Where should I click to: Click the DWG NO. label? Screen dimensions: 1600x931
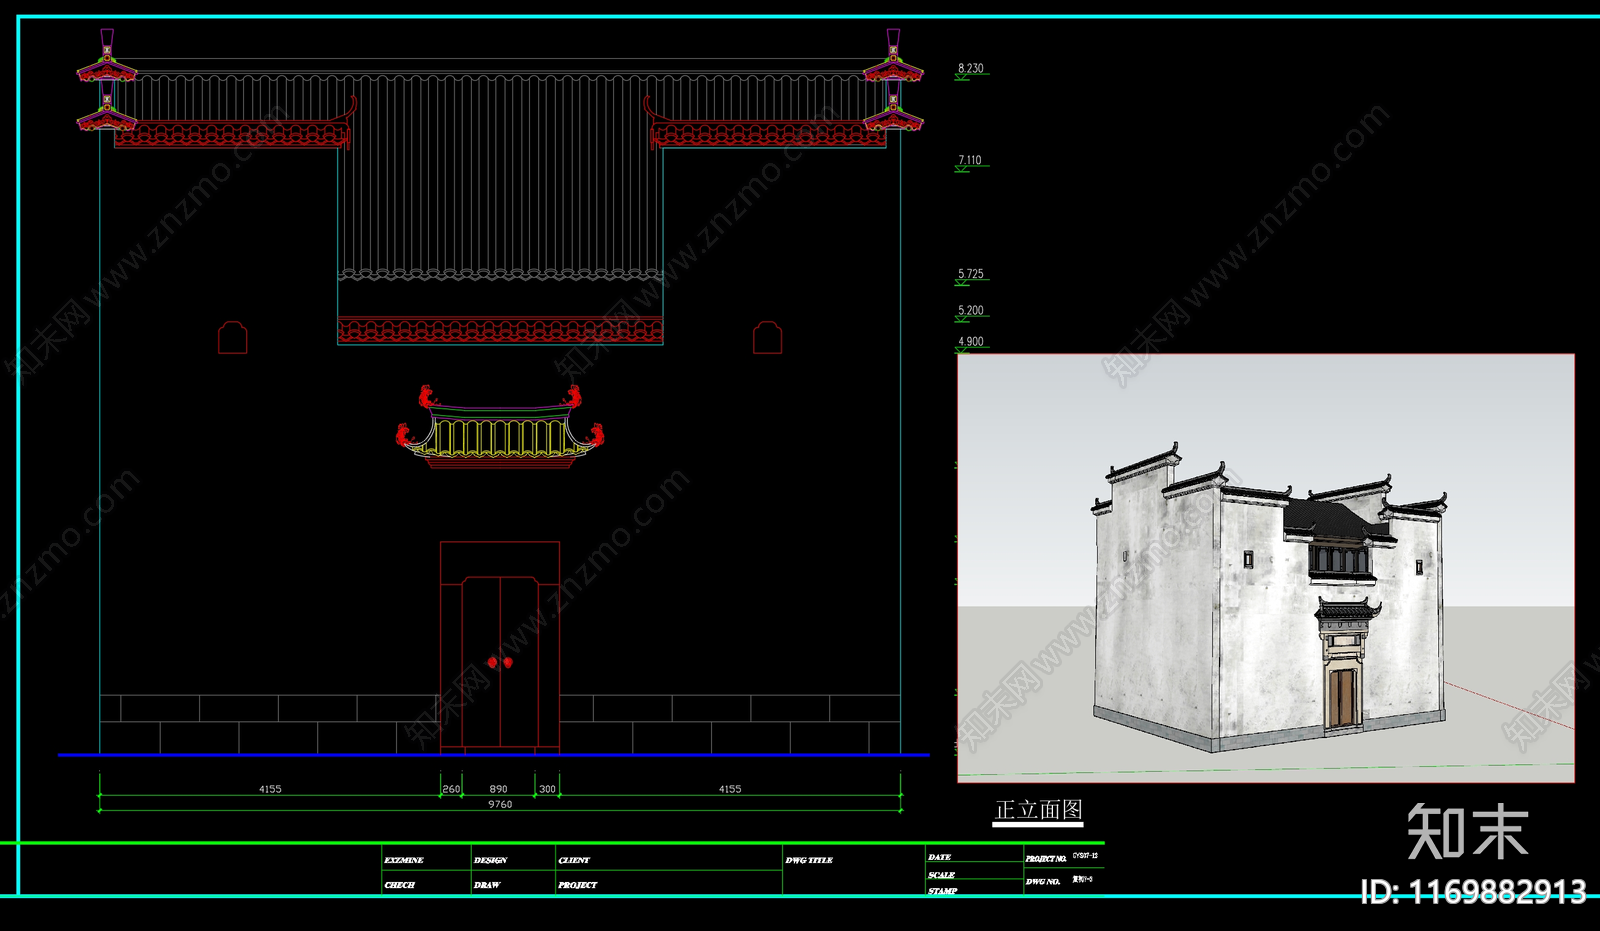click(1042, 881)
